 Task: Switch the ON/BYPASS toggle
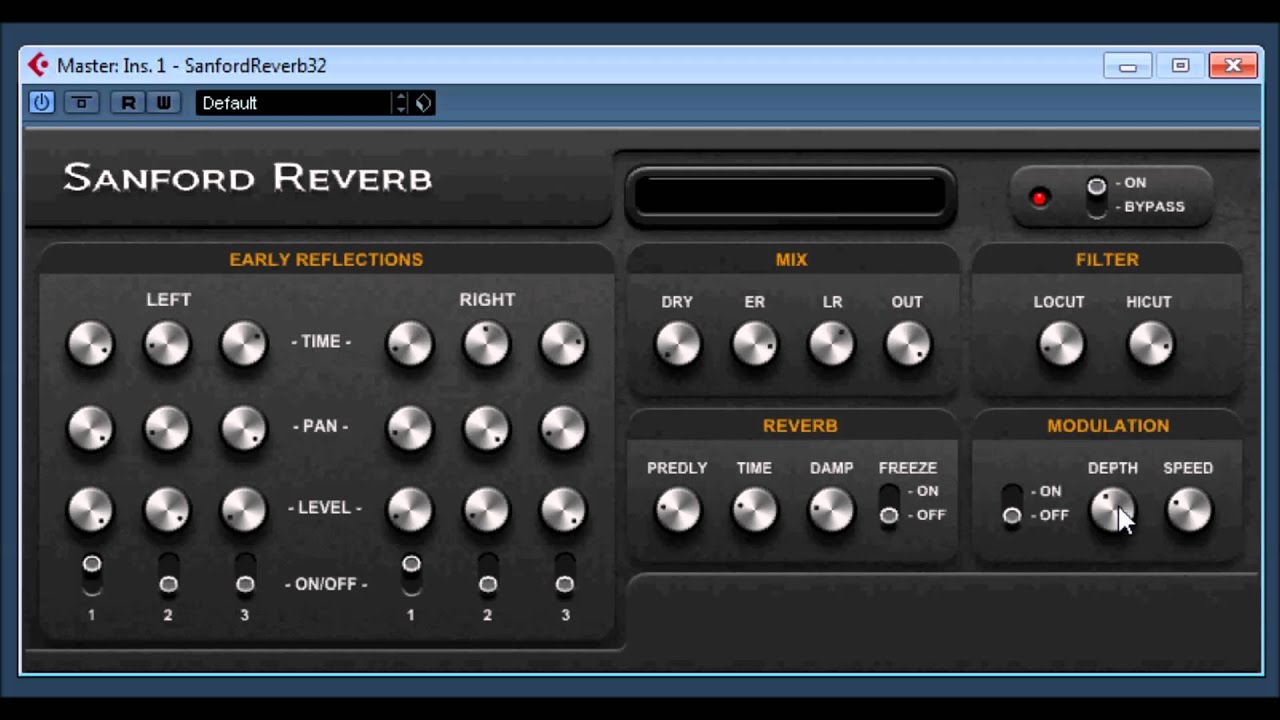1097,195
